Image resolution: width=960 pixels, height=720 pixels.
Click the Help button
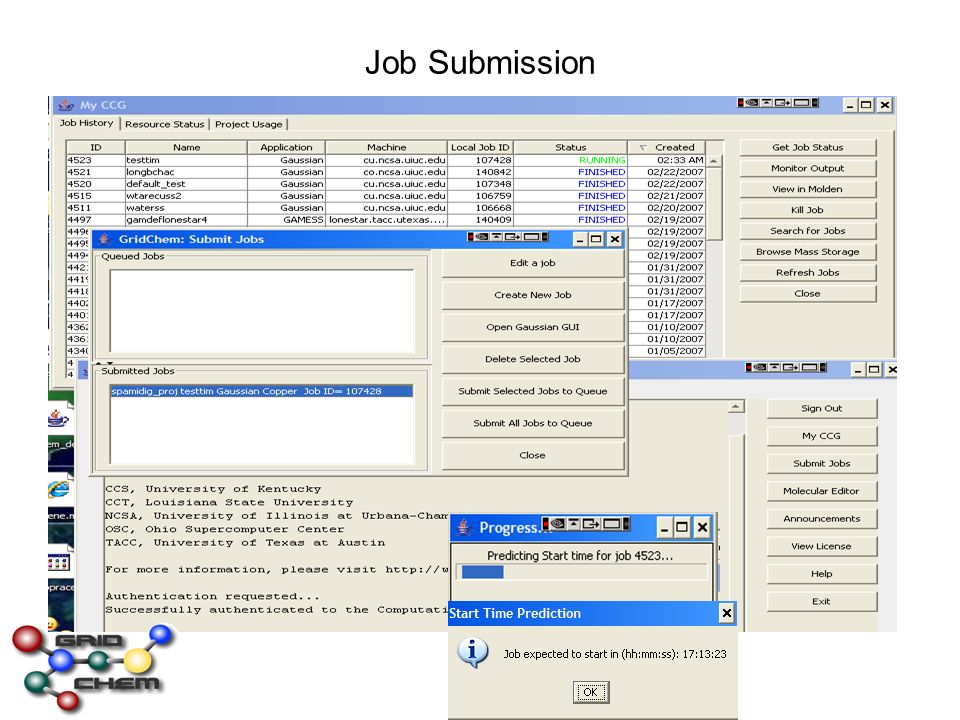[x=822, y=574]
